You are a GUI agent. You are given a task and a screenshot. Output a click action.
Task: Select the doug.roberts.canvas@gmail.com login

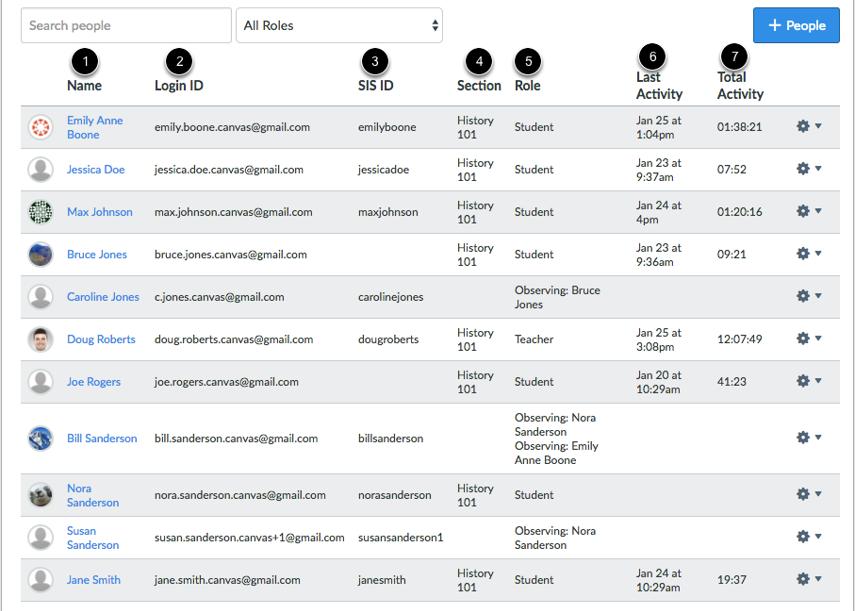pos(234,340)
